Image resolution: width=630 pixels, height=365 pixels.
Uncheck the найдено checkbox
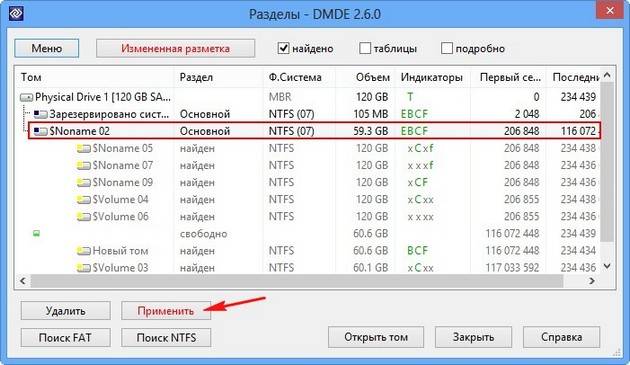[283, 48]
